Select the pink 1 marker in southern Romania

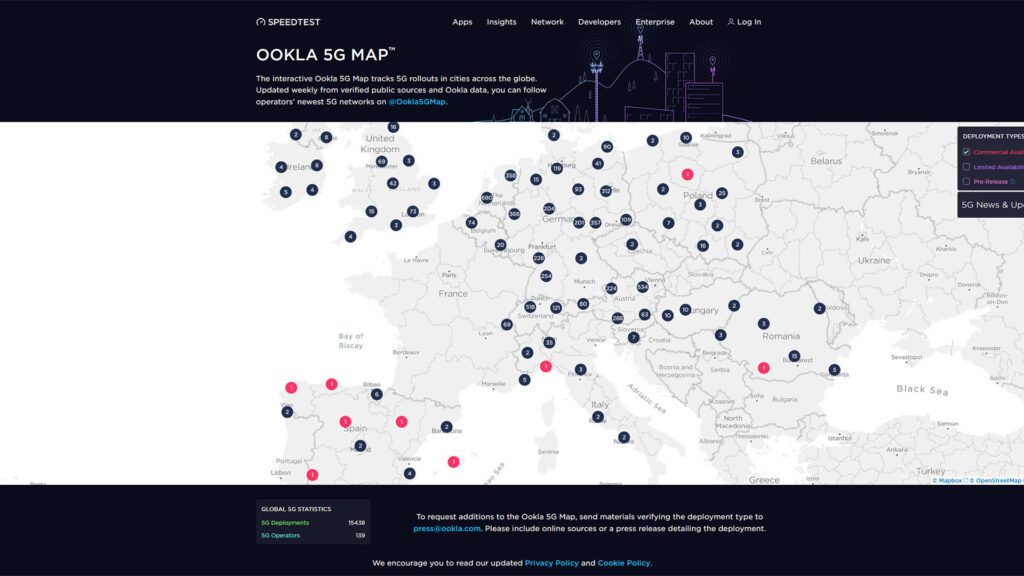click(x=763, y=368)
